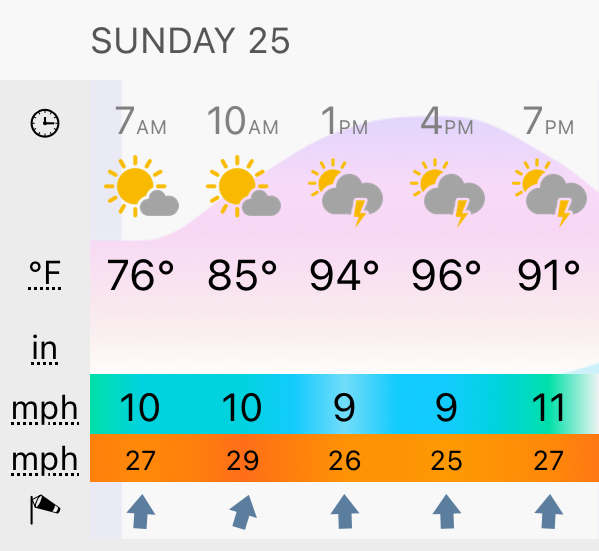
Task: Click the 7 AM wind direction arrow
Action: click(x=141, y=512)
